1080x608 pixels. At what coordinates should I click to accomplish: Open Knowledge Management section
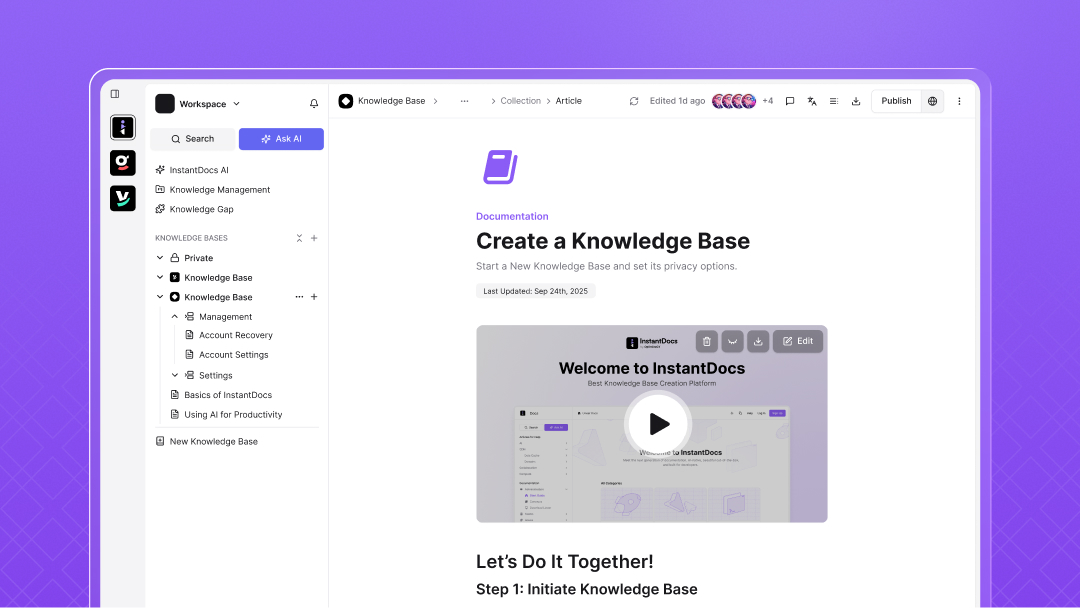click(213, 189)
